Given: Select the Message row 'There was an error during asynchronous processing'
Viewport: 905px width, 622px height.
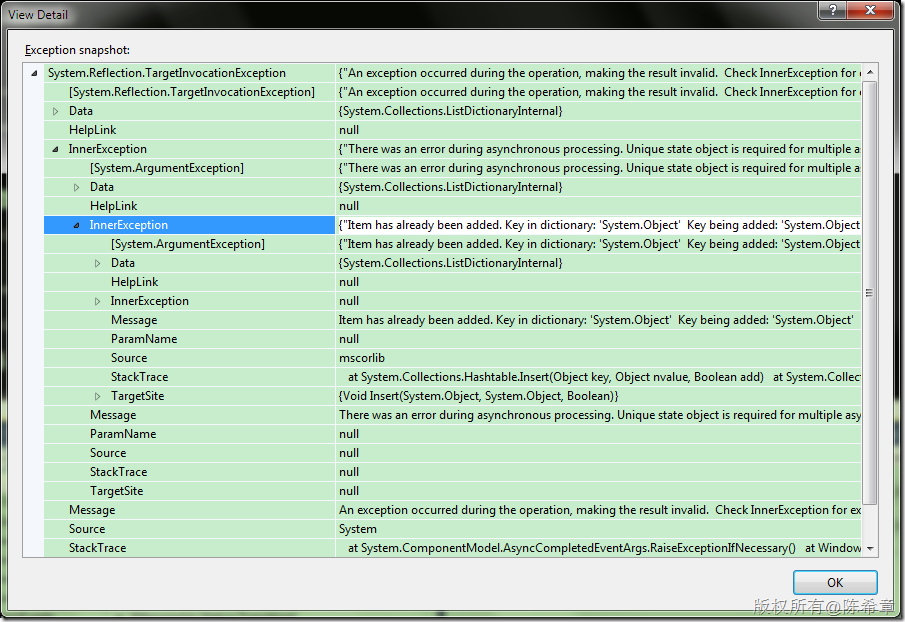Looking at the screenshot, I should pyautogui.click(x=112, y=415).
